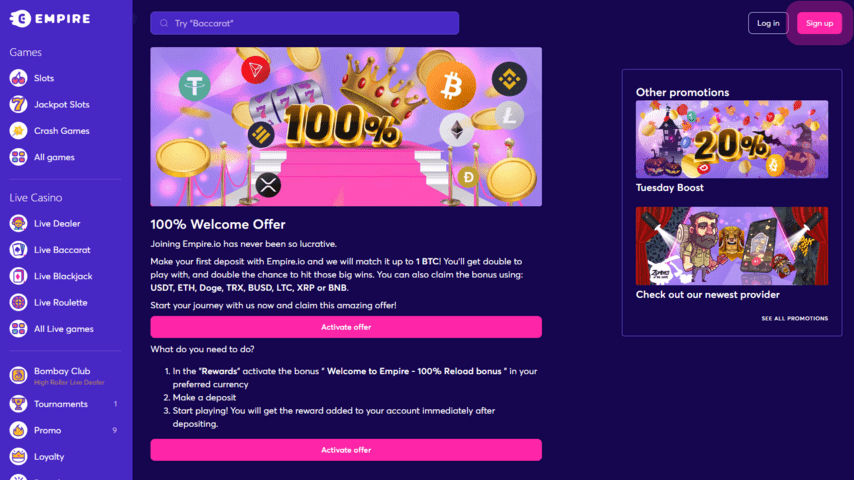Open Jackpot Slots seven icon
Screen dimensions: 854x480
coord(18,104)
